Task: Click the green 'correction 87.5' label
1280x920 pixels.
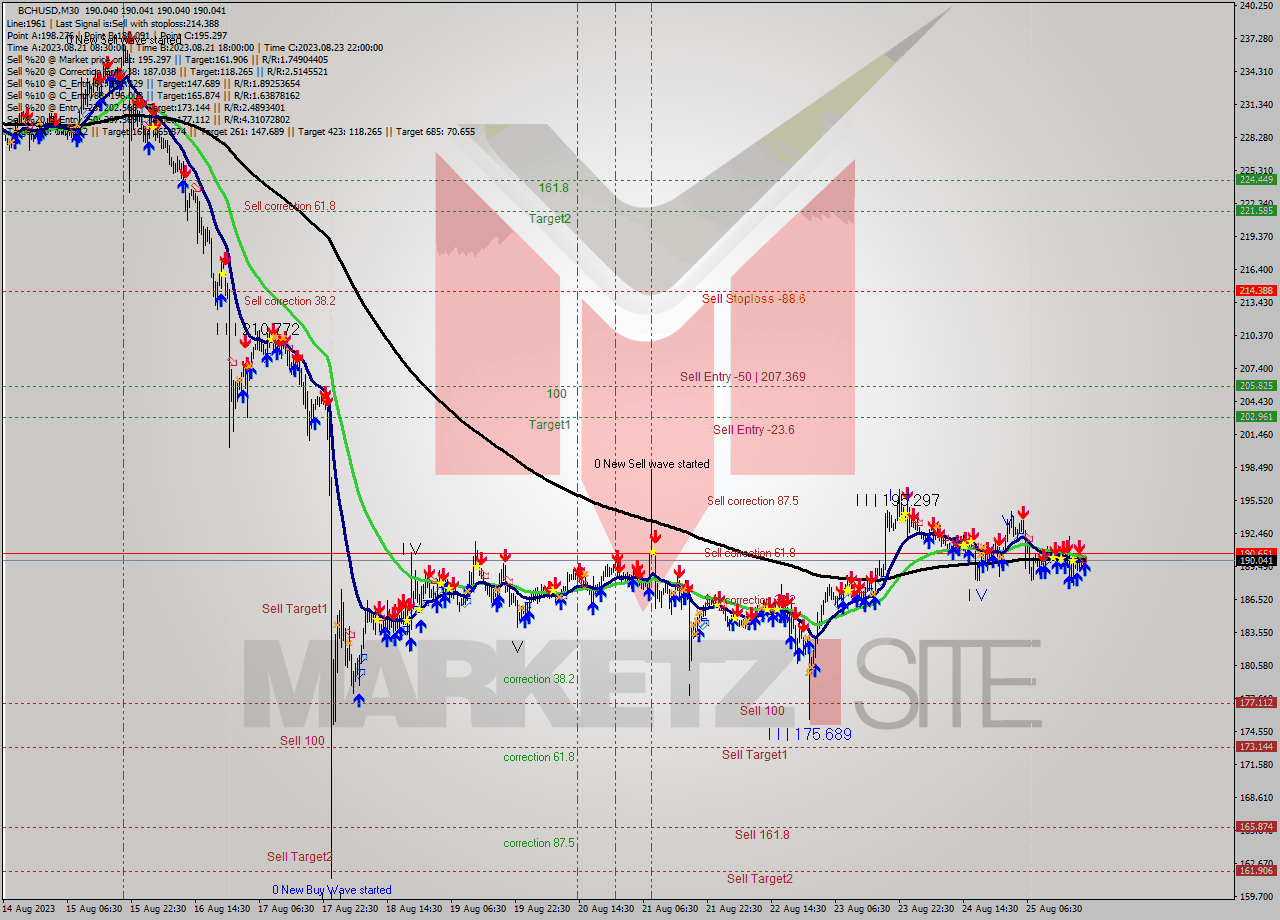Action: (539, 843)
